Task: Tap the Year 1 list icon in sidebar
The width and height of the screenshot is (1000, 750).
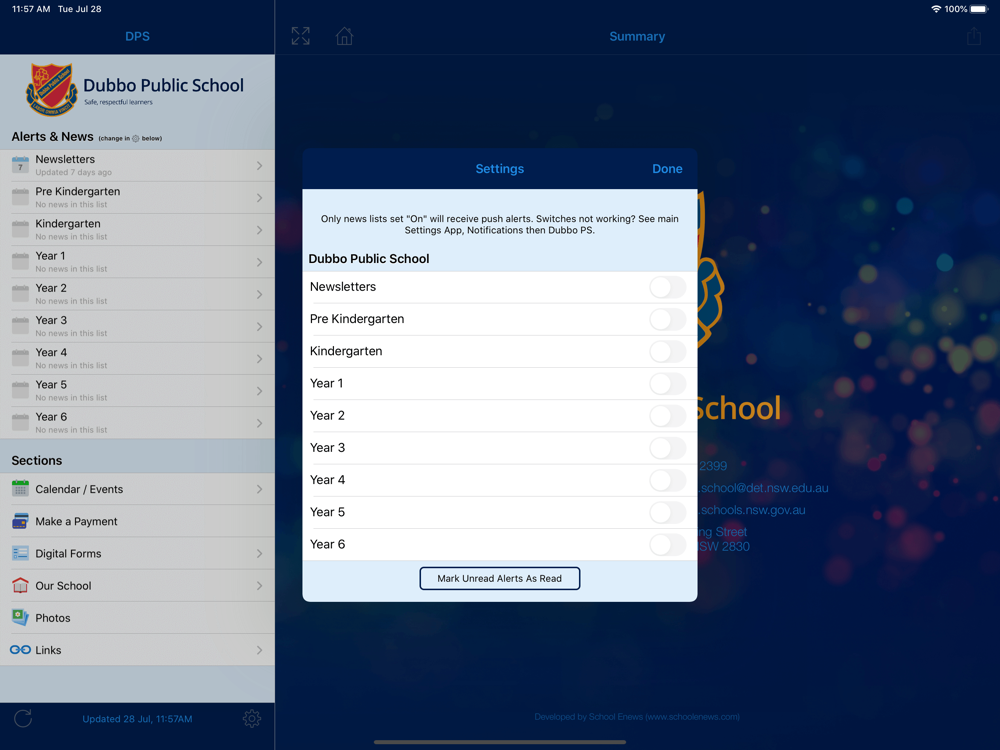Action: [x=20, y=261]
